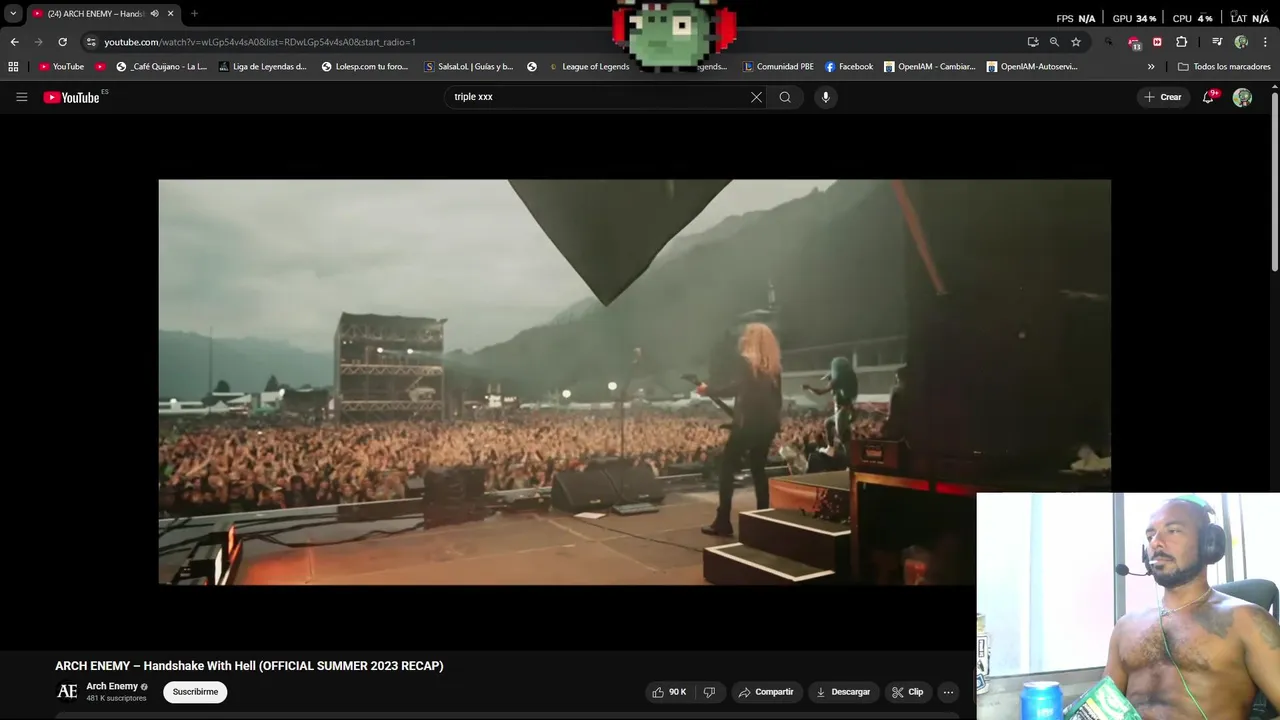Open YouTube notifications bell
Viewport: 1280px width, 720px height.
pyautogui.click(x=1208, y=97)
